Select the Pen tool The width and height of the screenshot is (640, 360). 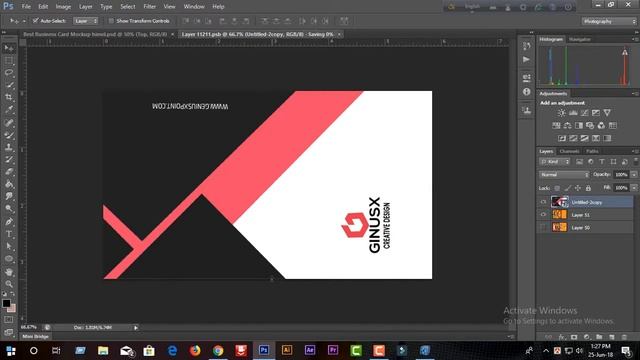9,222
